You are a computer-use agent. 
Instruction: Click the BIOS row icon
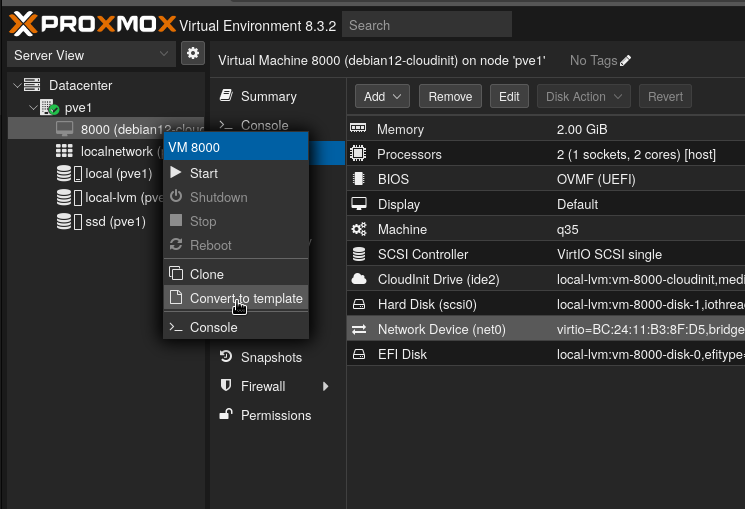(x=359, y=179)
